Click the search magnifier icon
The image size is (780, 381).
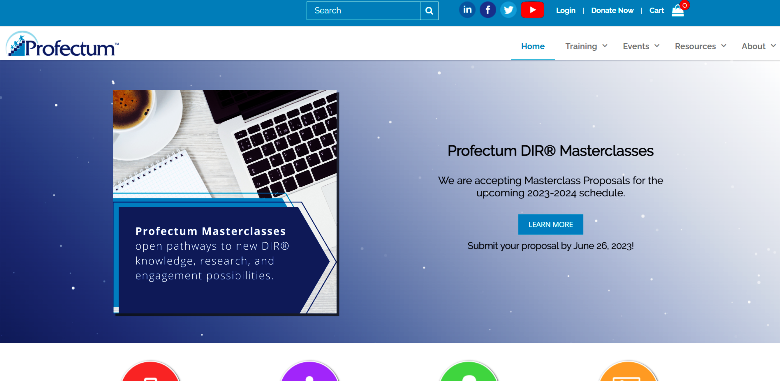pyautogui.click(x=429, y=10)
